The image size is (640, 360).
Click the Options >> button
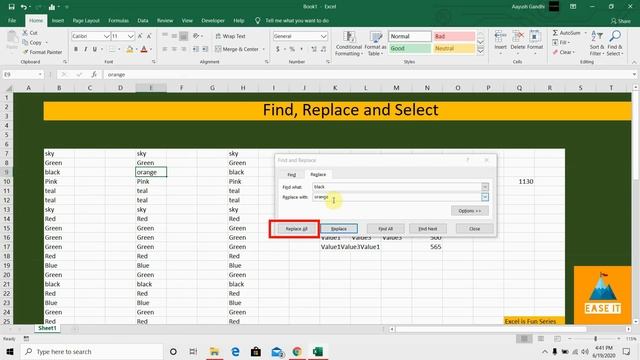click(x=470, y=211)
